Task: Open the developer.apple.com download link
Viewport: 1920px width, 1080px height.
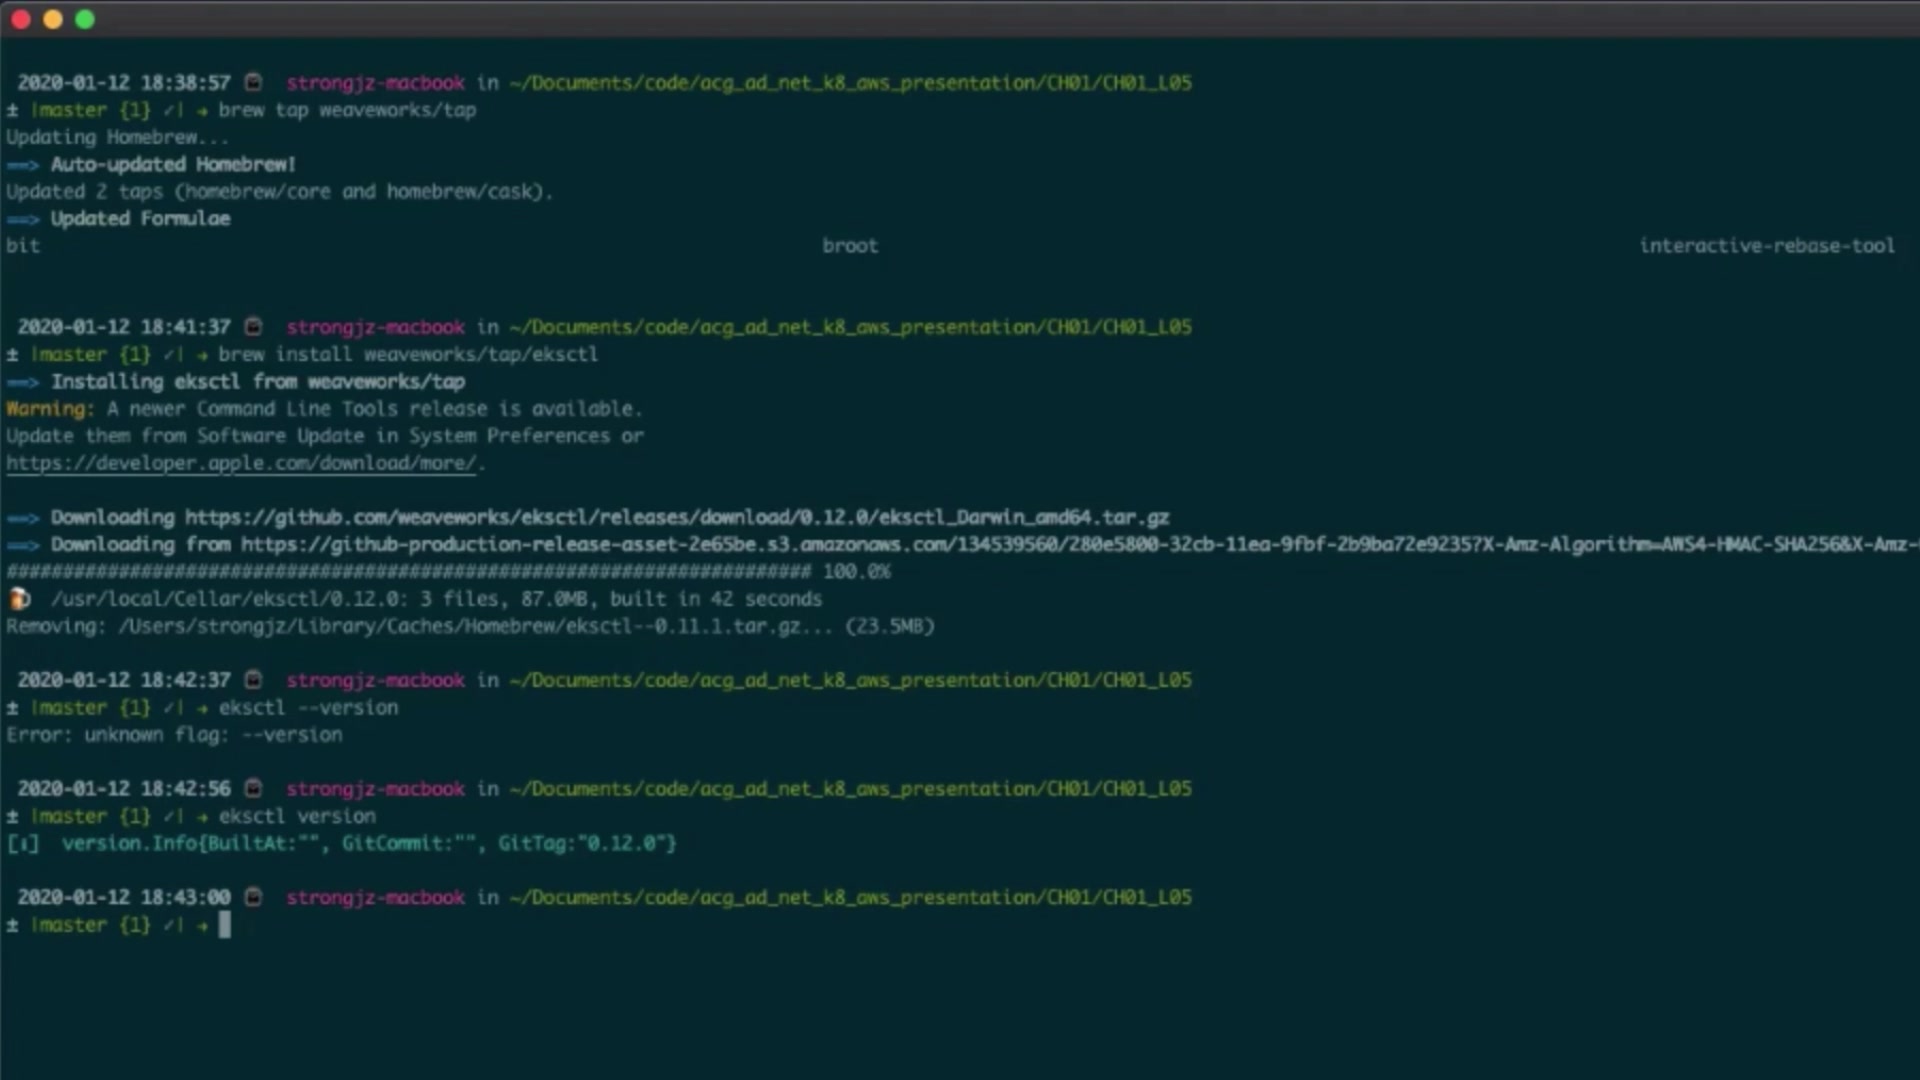Action: click(241, 463)
